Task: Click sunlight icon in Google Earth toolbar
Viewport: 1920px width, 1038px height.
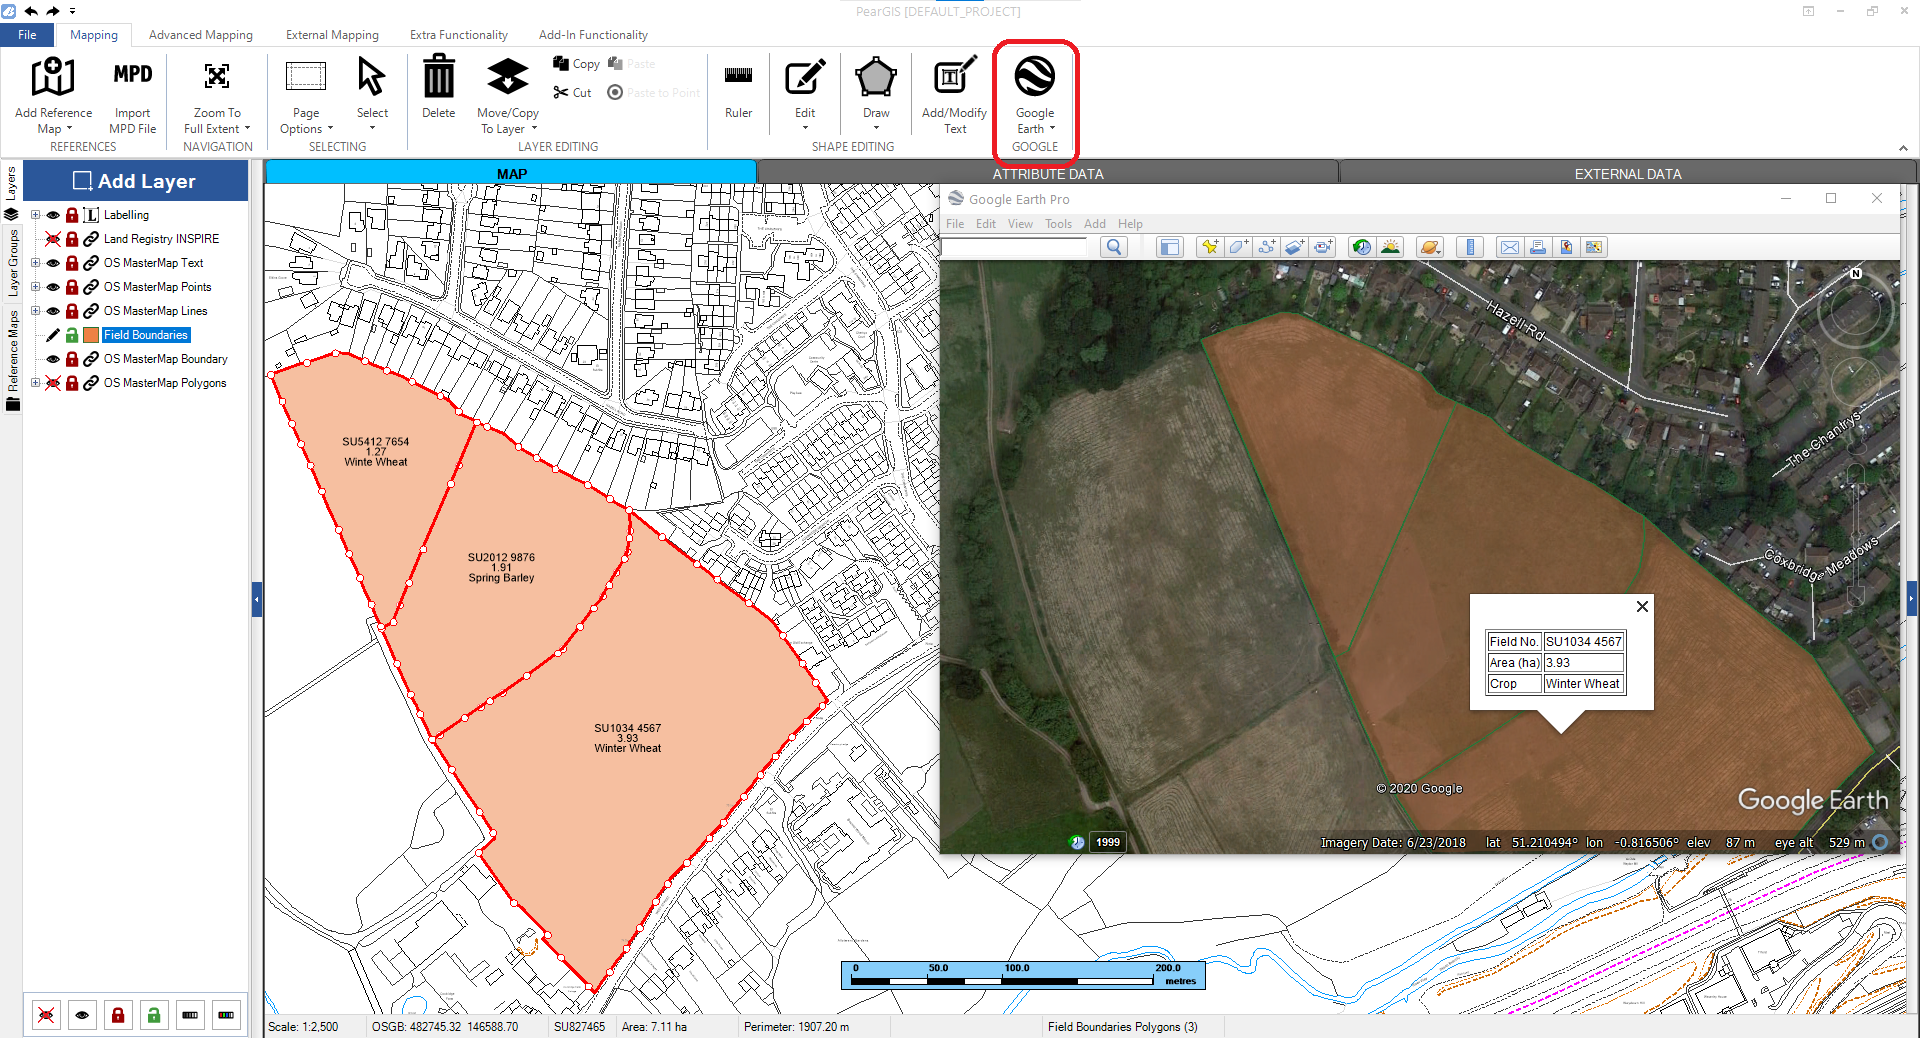Action: [x=1390, y=247]
